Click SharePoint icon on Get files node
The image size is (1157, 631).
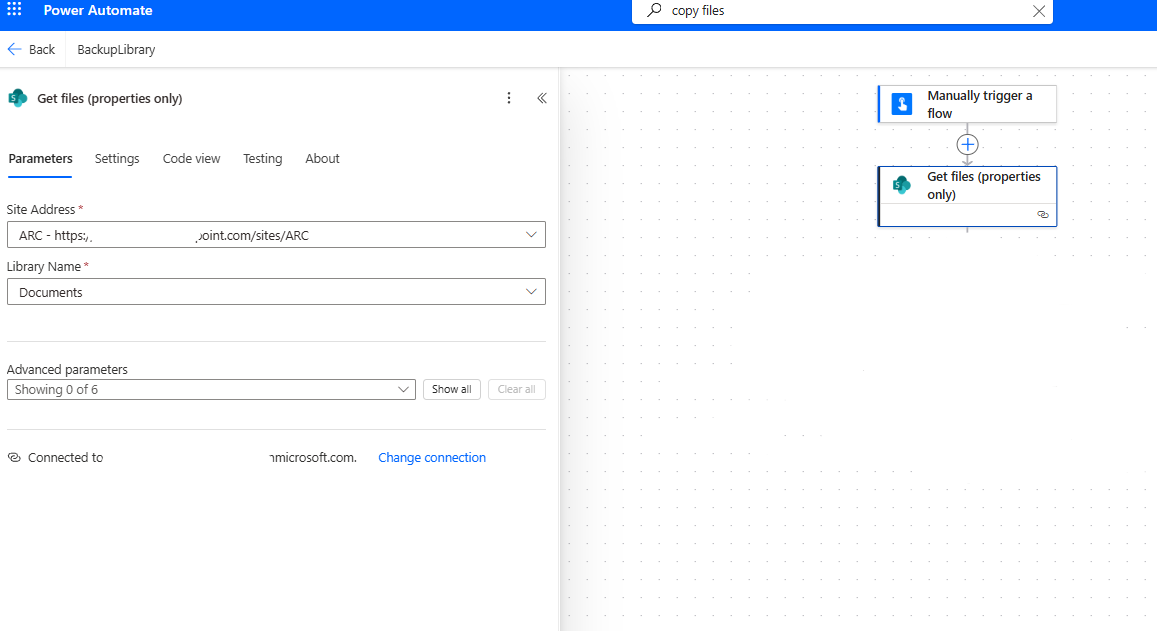pyautogui.click(x=902, y=185)
